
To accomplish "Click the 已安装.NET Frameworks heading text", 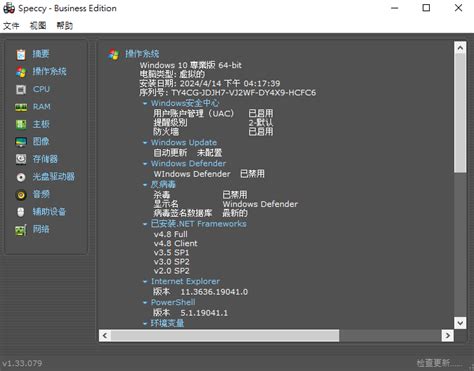I will click(199, 224).
